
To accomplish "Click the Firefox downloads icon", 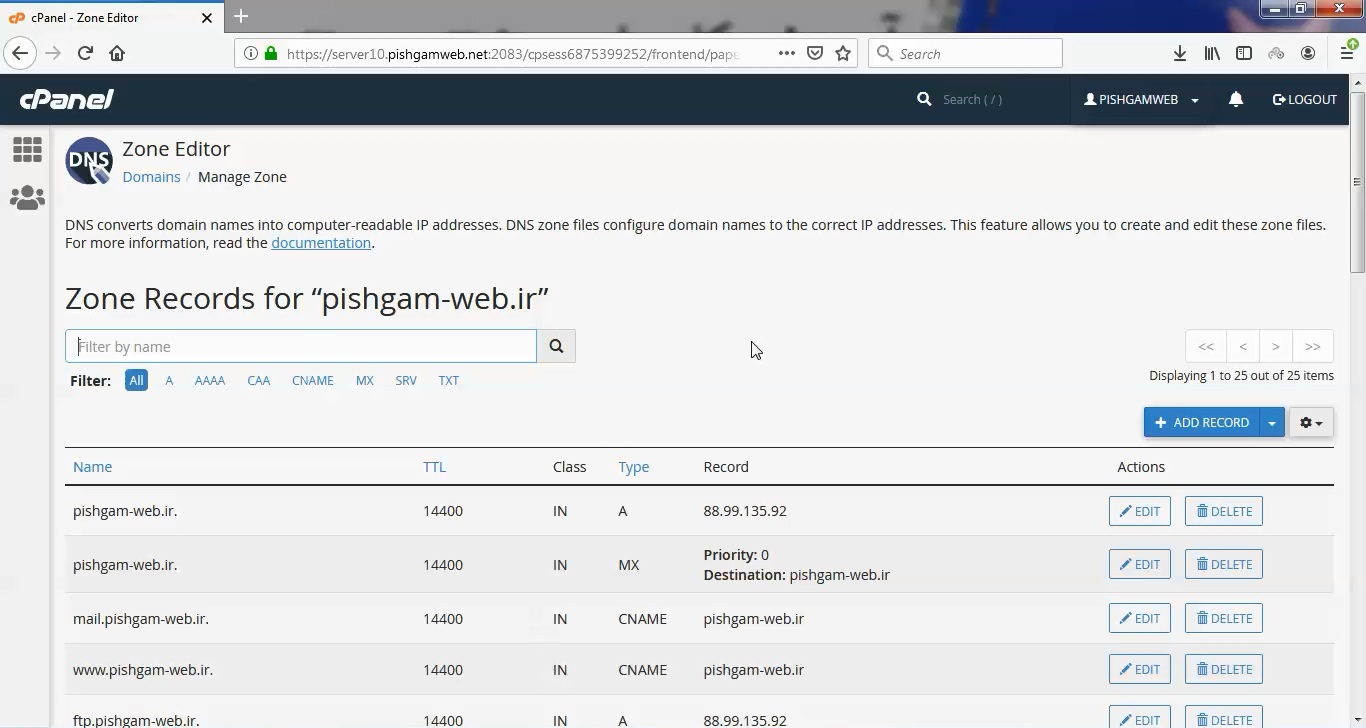I will pyautogui.click(x=1180, y=53).
